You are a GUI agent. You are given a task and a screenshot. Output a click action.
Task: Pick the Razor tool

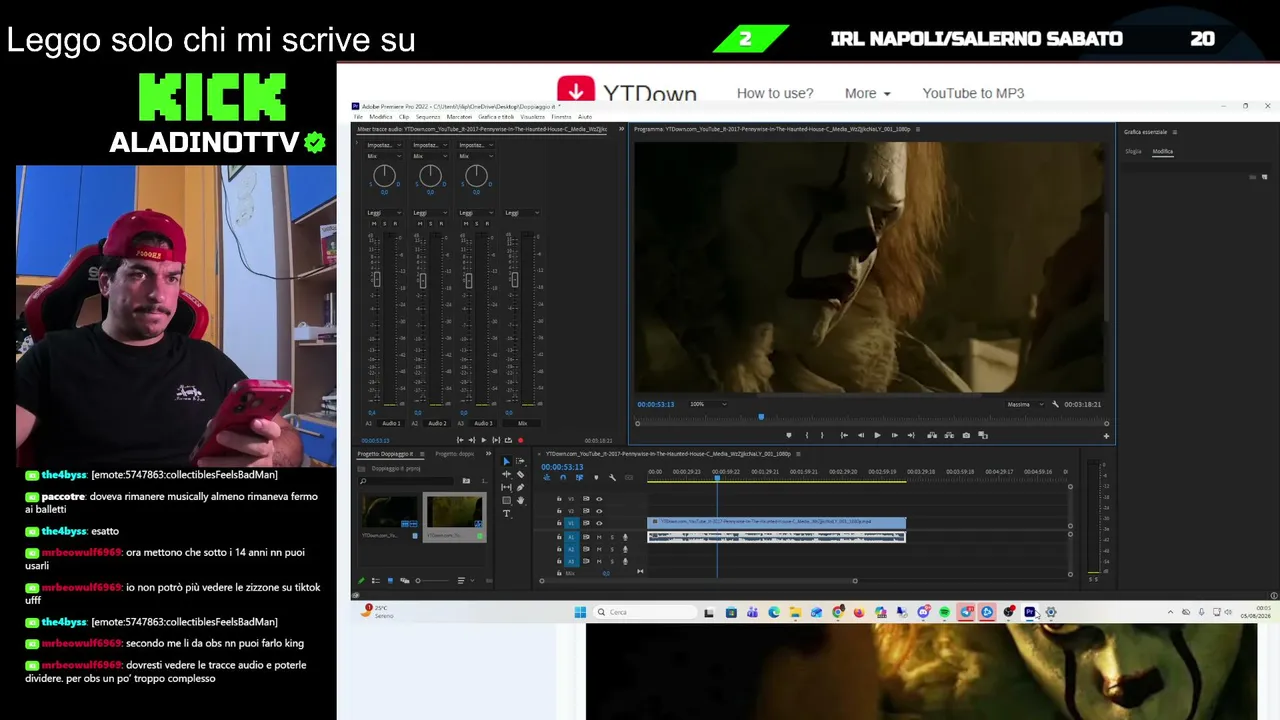coord(520,474)
